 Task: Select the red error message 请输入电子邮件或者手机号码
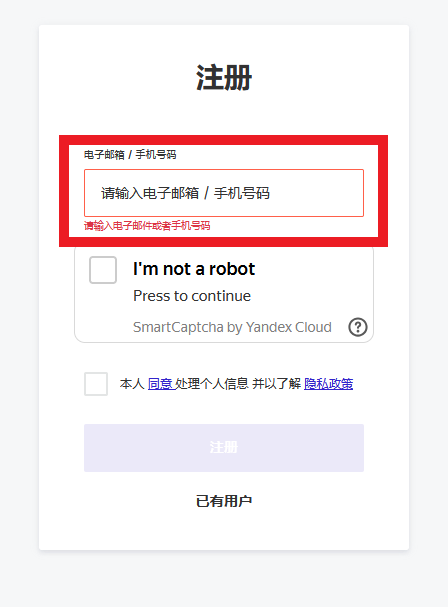tap(147, 225)
